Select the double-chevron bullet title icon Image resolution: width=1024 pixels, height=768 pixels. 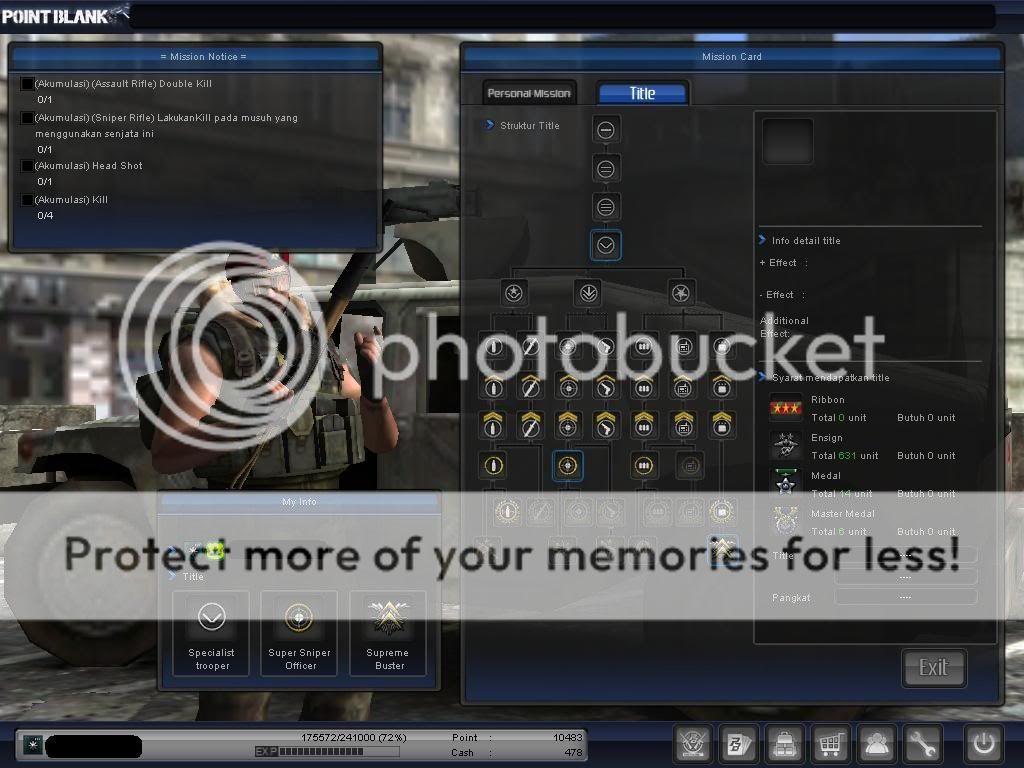click(493, 425)
